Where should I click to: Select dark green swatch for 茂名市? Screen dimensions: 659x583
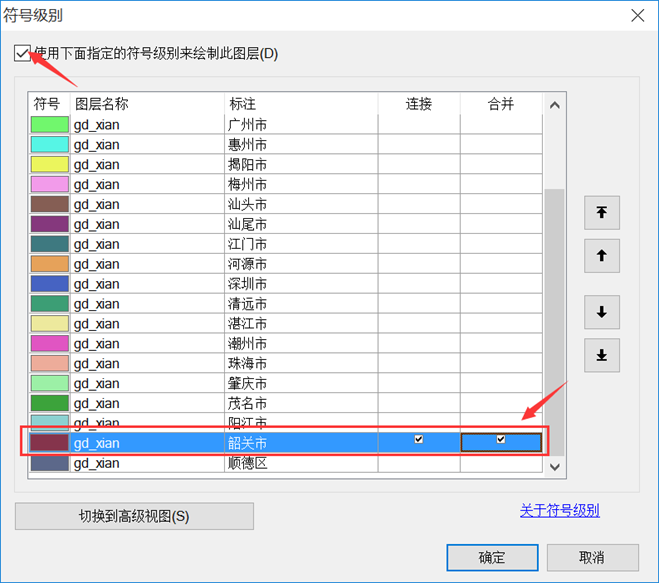[x=50, y=403]
